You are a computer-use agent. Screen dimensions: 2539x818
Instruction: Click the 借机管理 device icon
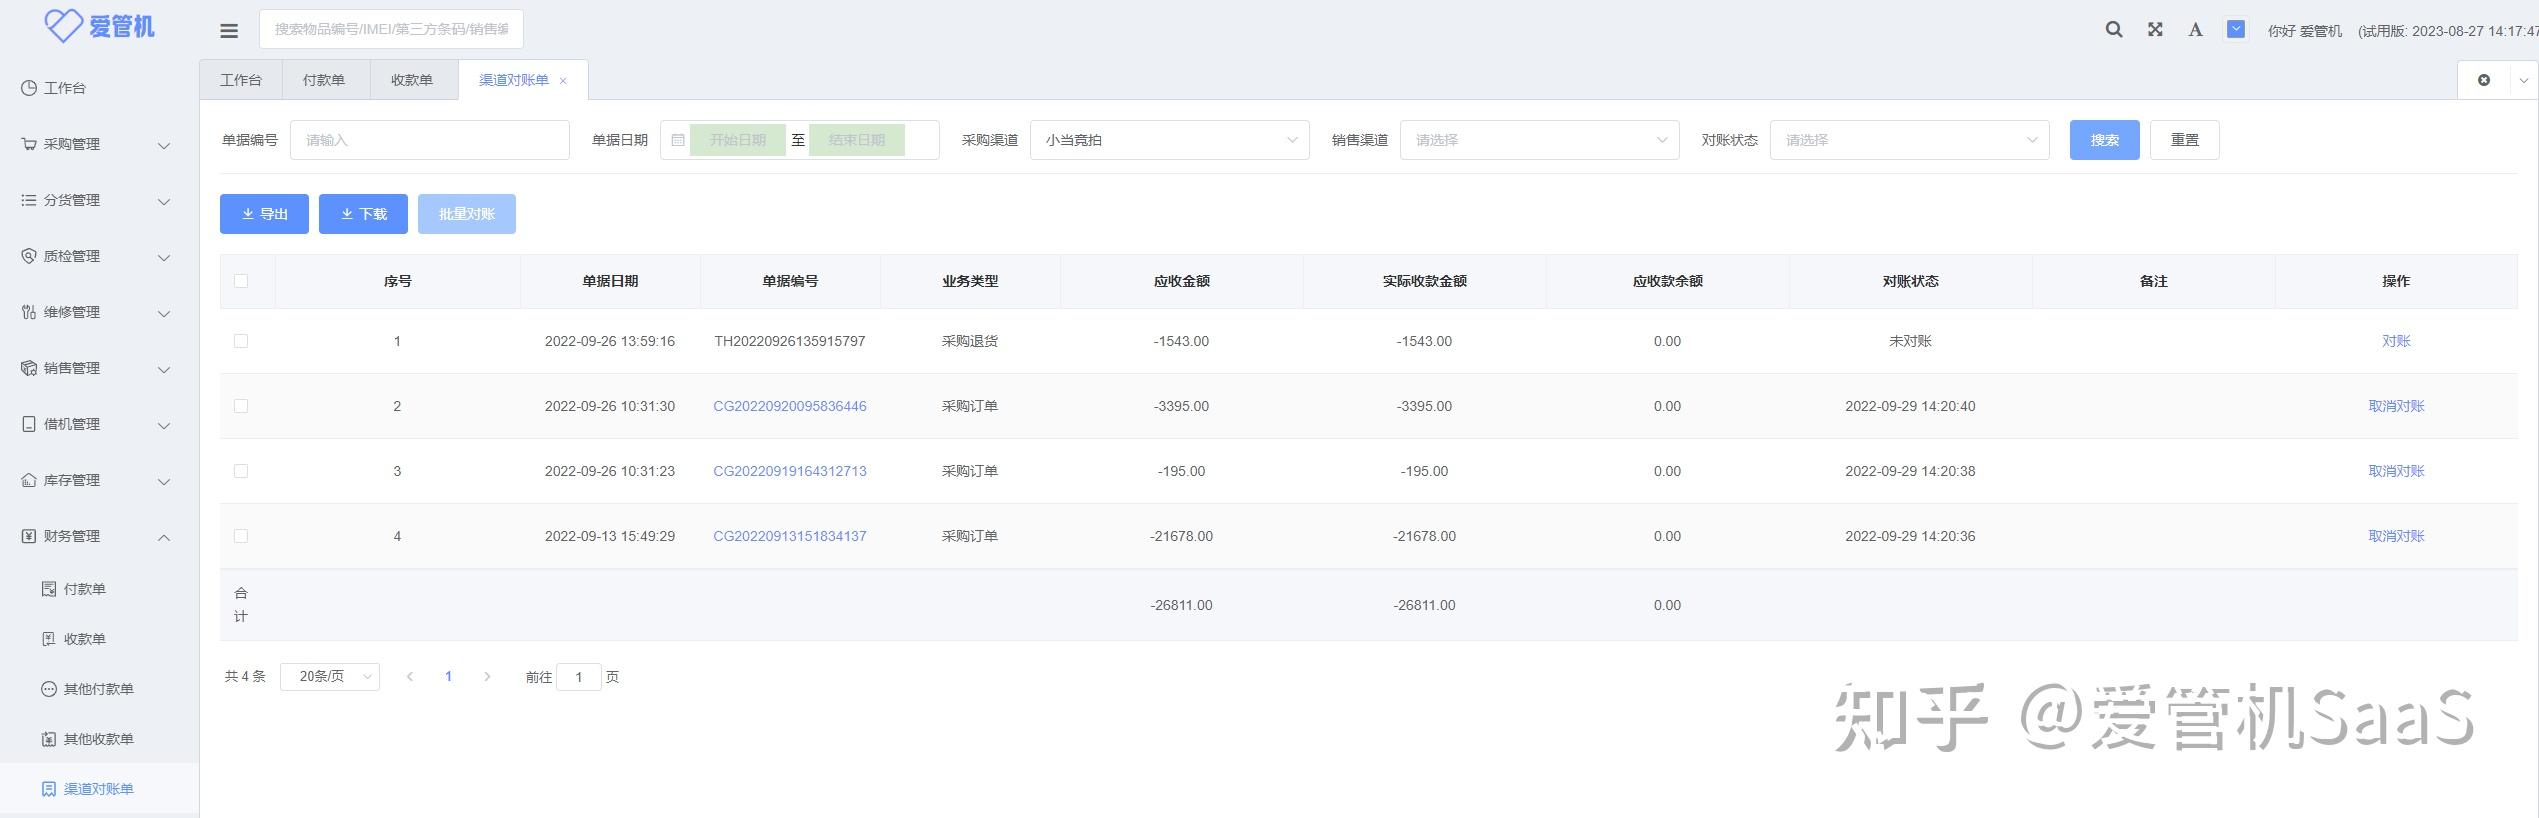(x=29, y=424)
